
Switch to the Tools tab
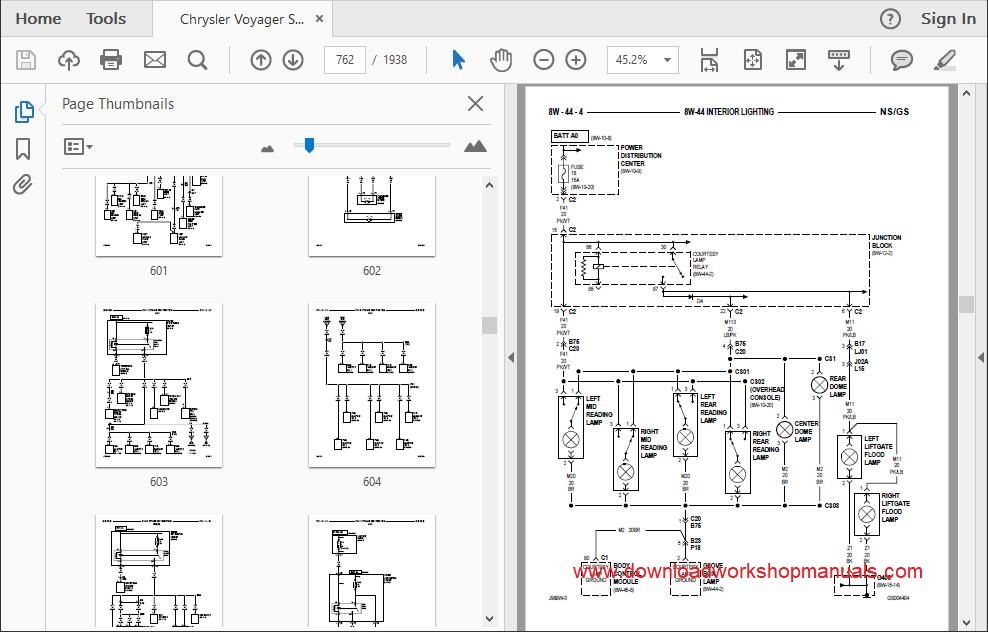[x=106, y=19]
